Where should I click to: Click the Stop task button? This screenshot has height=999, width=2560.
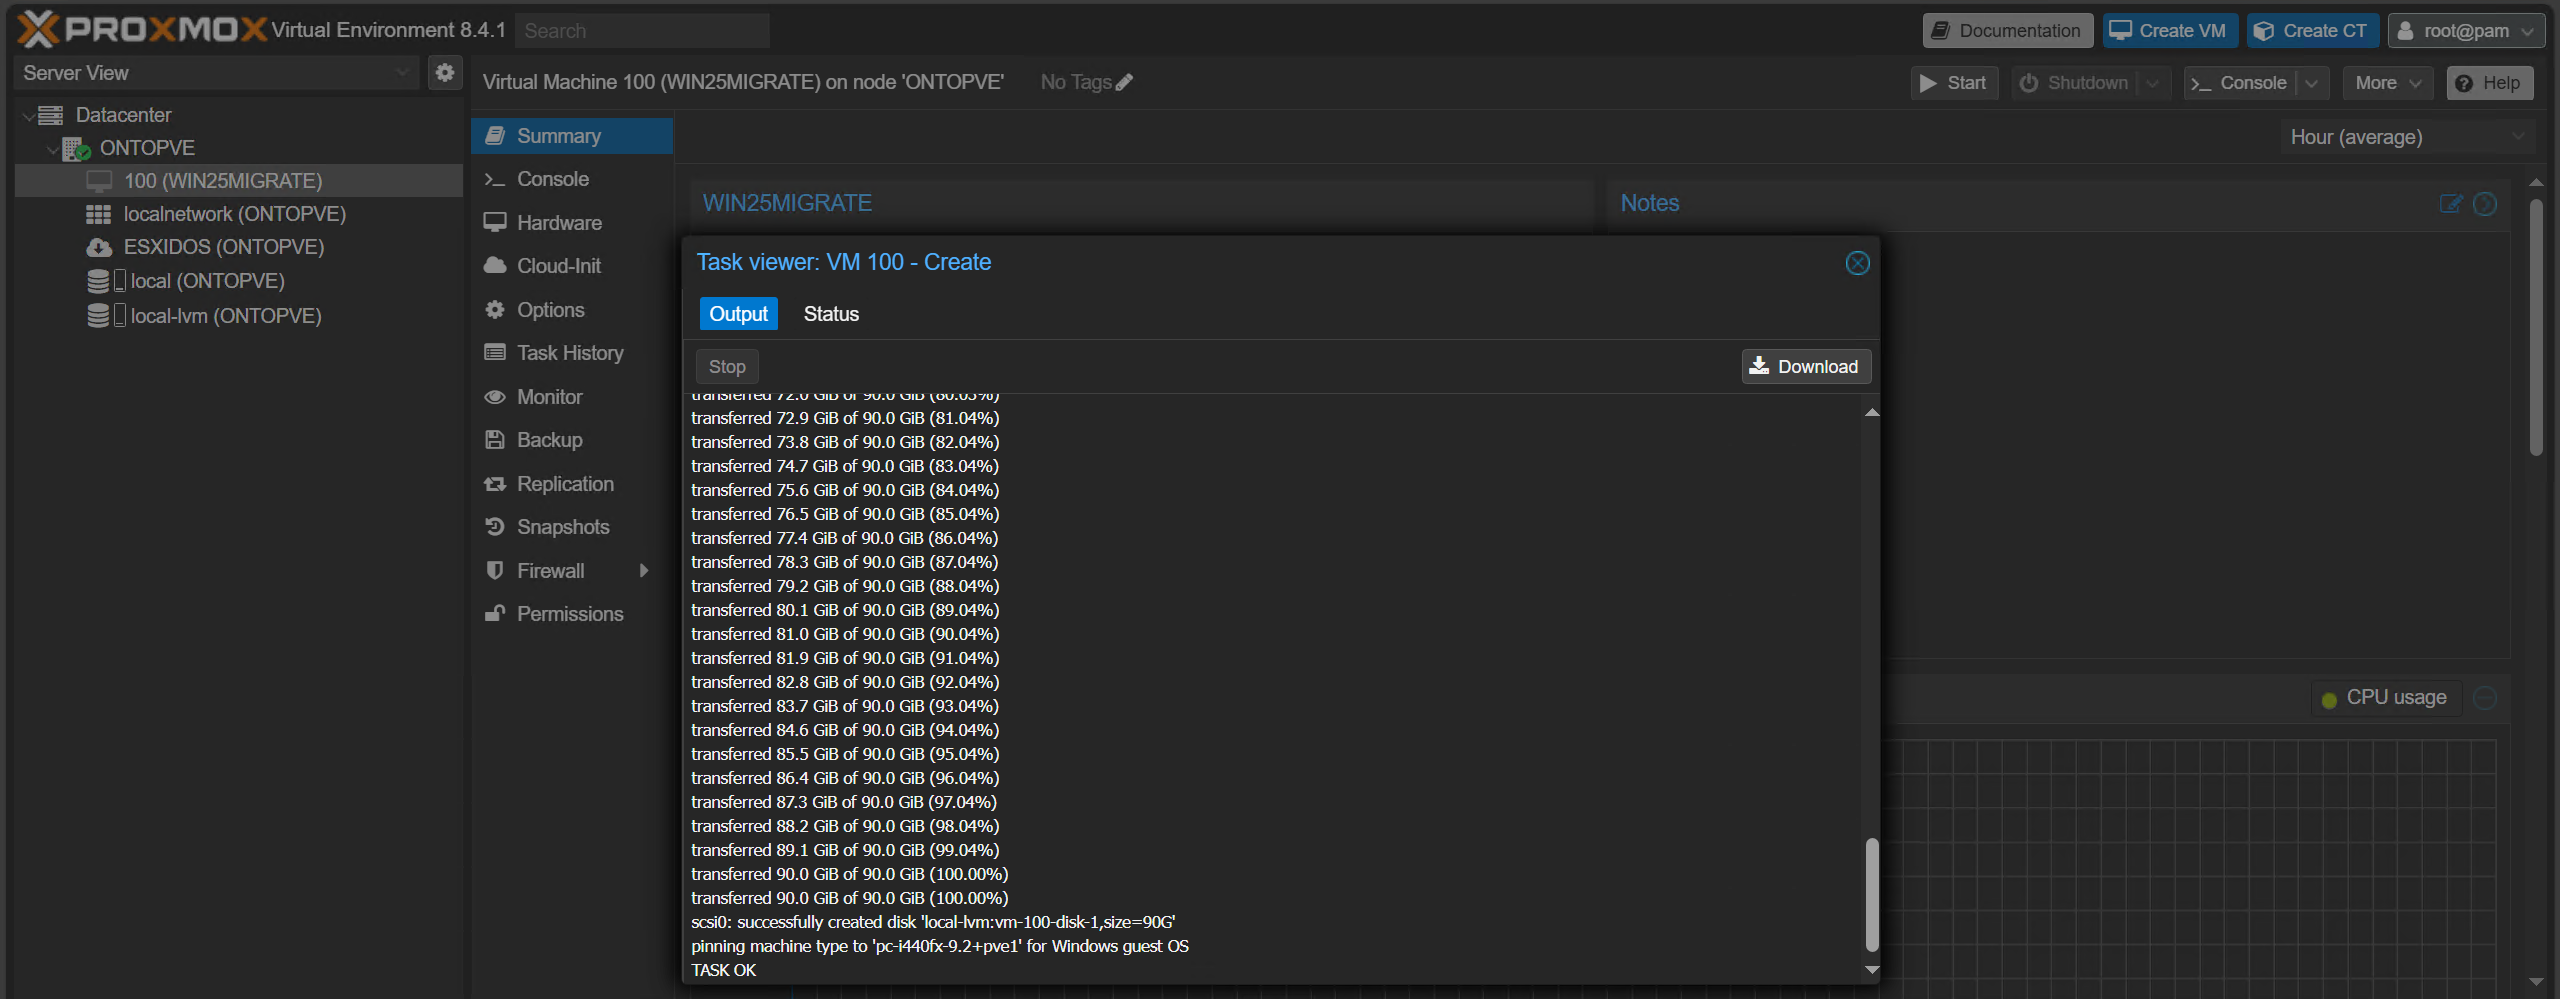pos(727,367)
